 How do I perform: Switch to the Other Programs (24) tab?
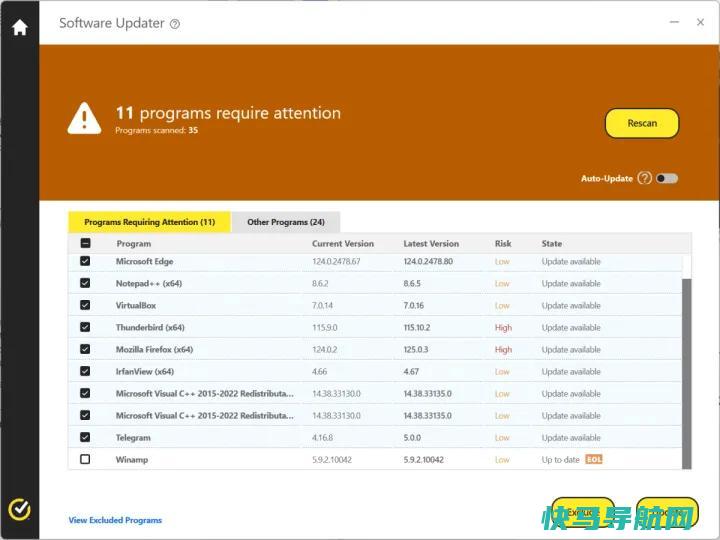pyautogui.click(x=286, y=222)
